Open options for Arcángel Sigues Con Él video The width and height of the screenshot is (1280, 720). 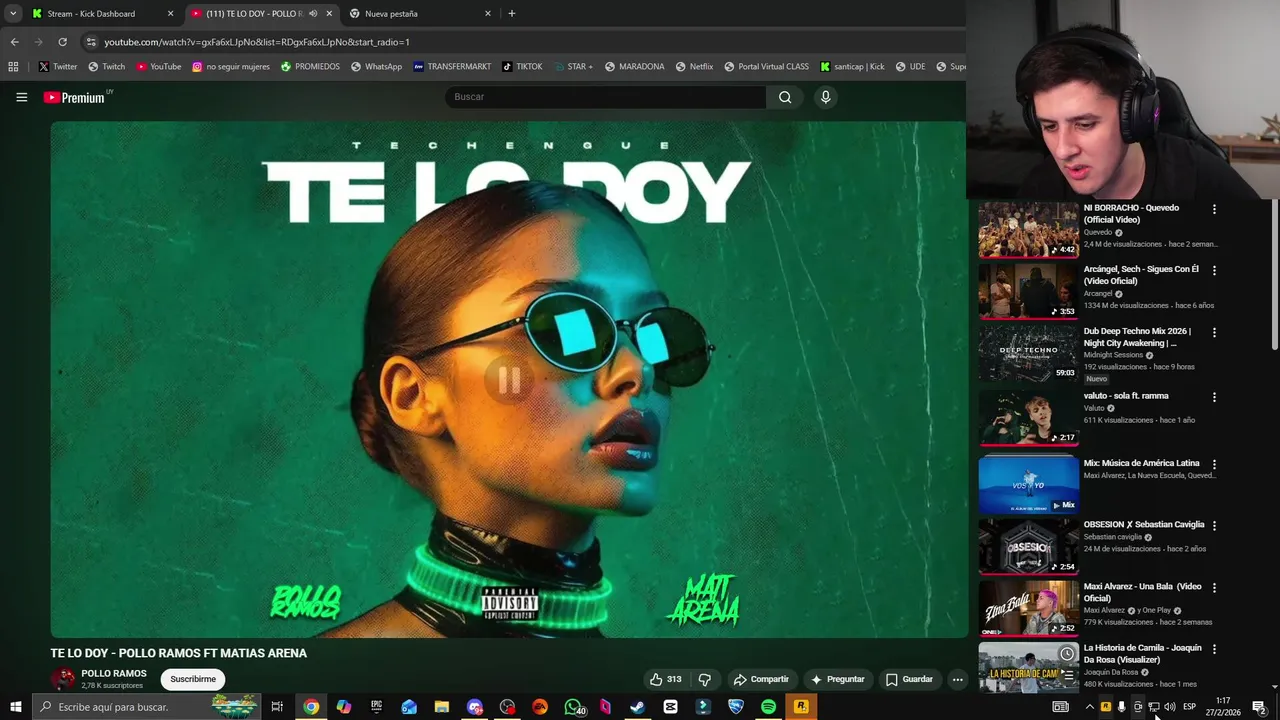pyautogui.click(x=1214, y=270)
